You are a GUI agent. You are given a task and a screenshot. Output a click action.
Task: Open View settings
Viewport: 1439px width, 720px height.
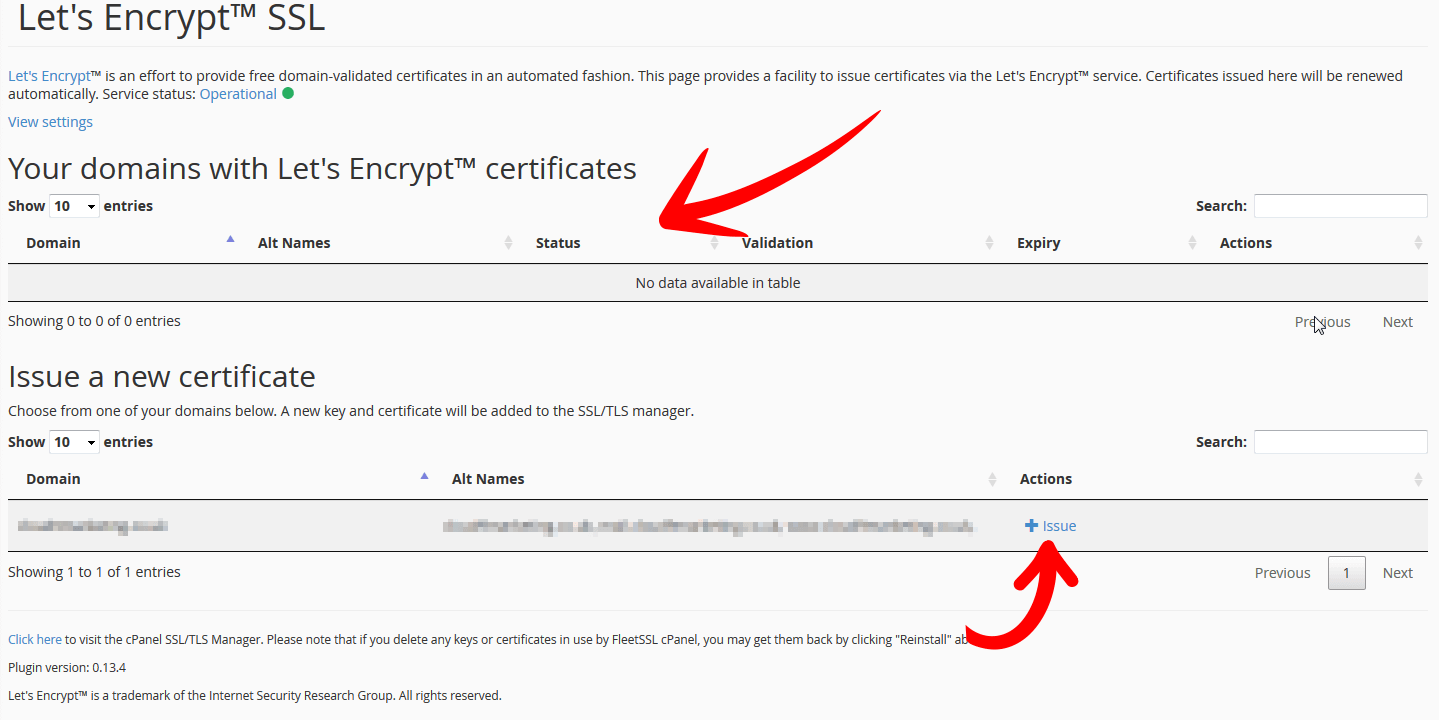pos(50,121)
